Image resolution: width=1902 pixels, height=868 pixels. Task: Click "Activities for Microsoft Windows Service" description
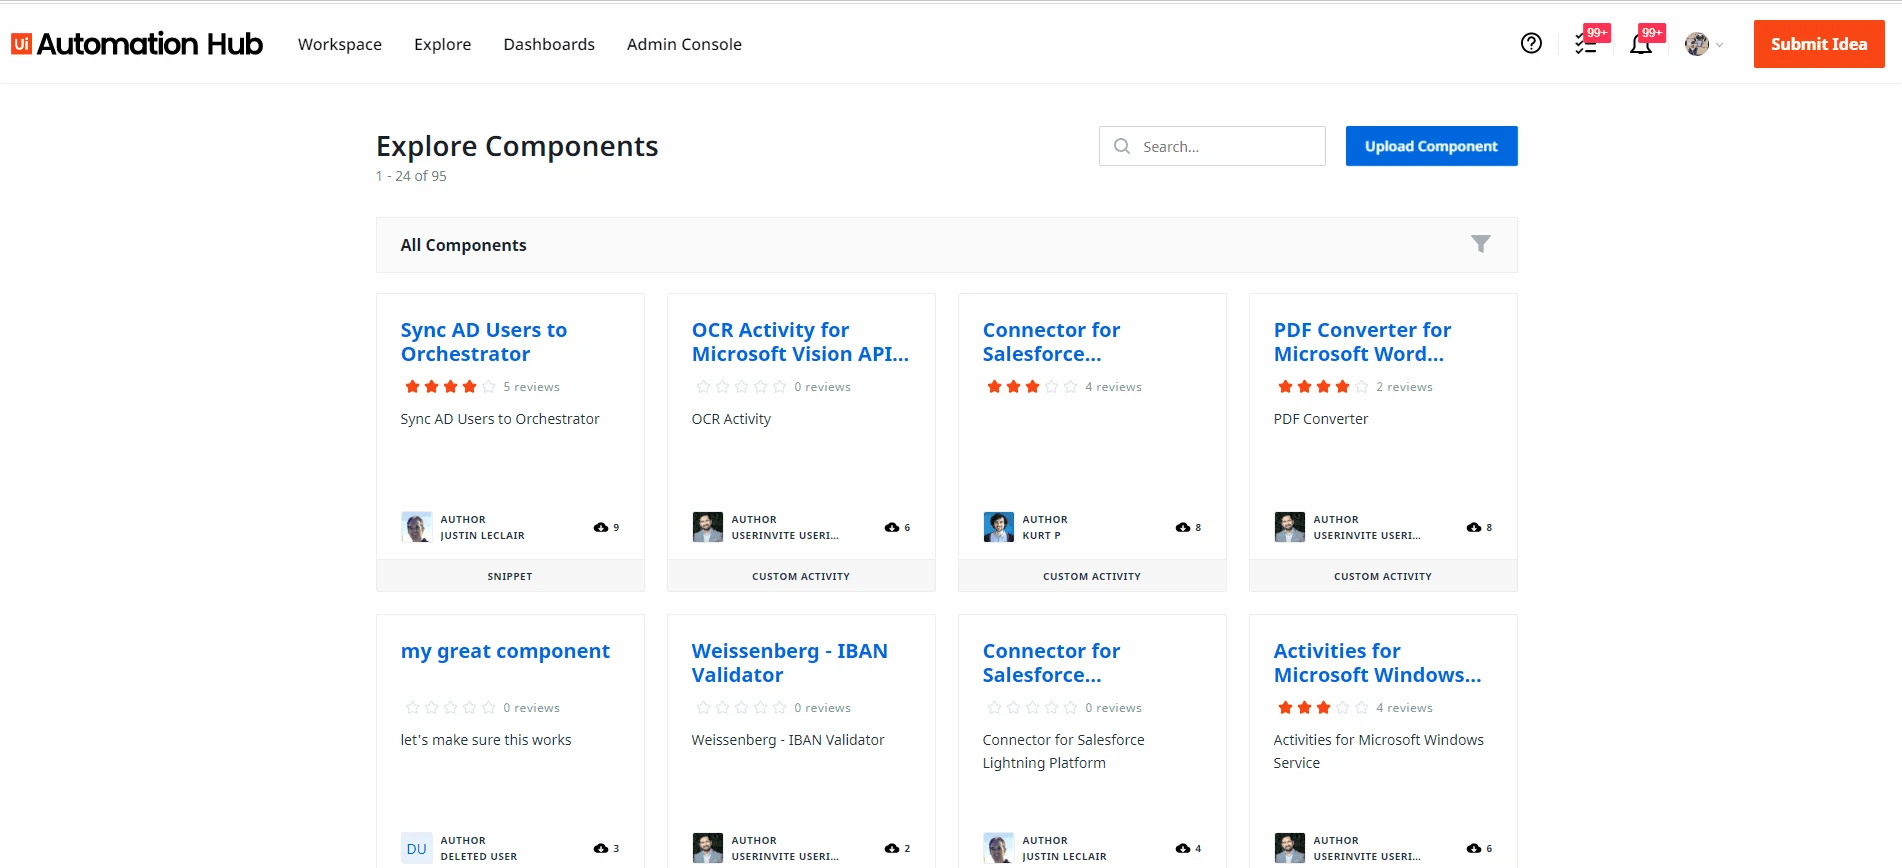click(1378, 751)
